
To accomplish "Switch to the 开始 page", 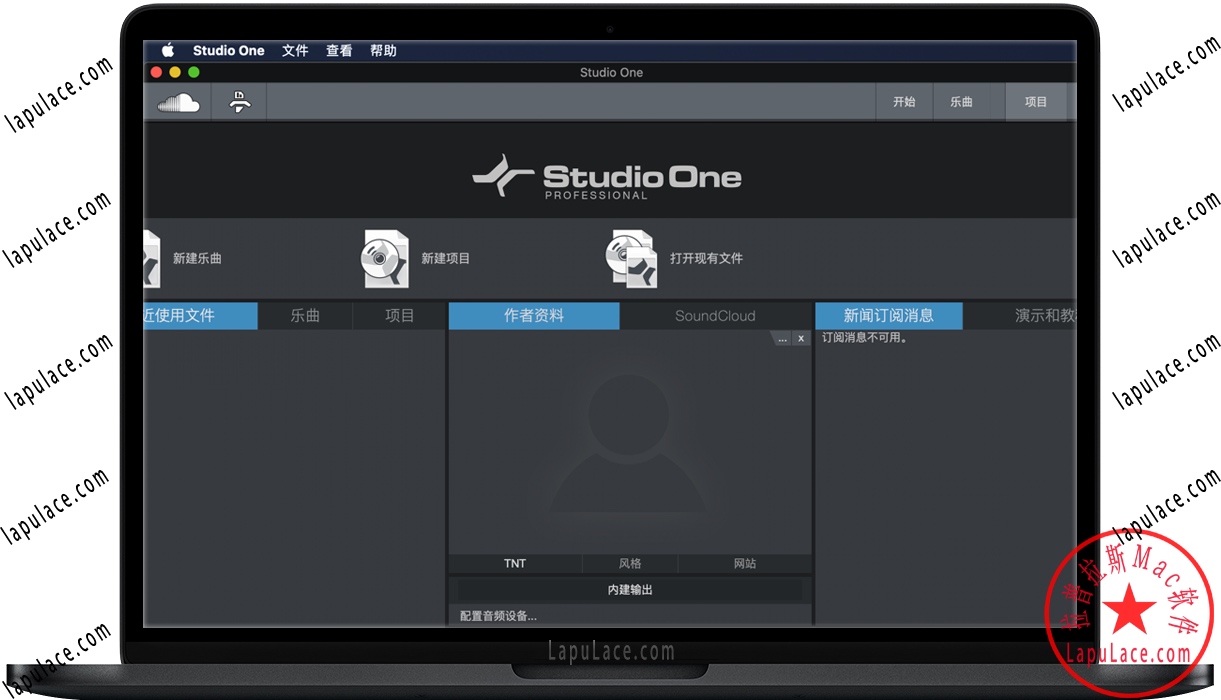I will click(x=904, y=102).
